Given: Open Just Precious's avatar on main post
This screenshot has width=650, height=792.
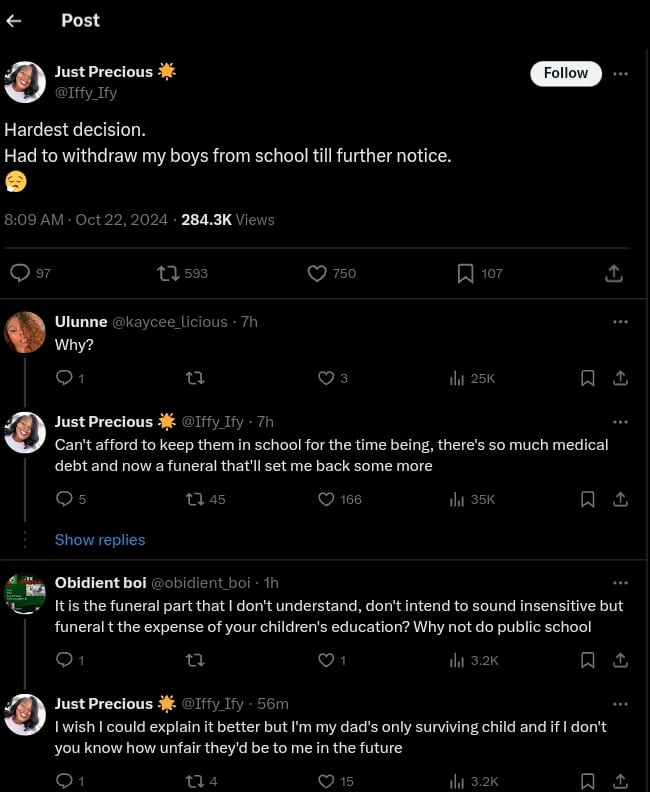Looking at the screenshot, I should (x=25, y=82).
